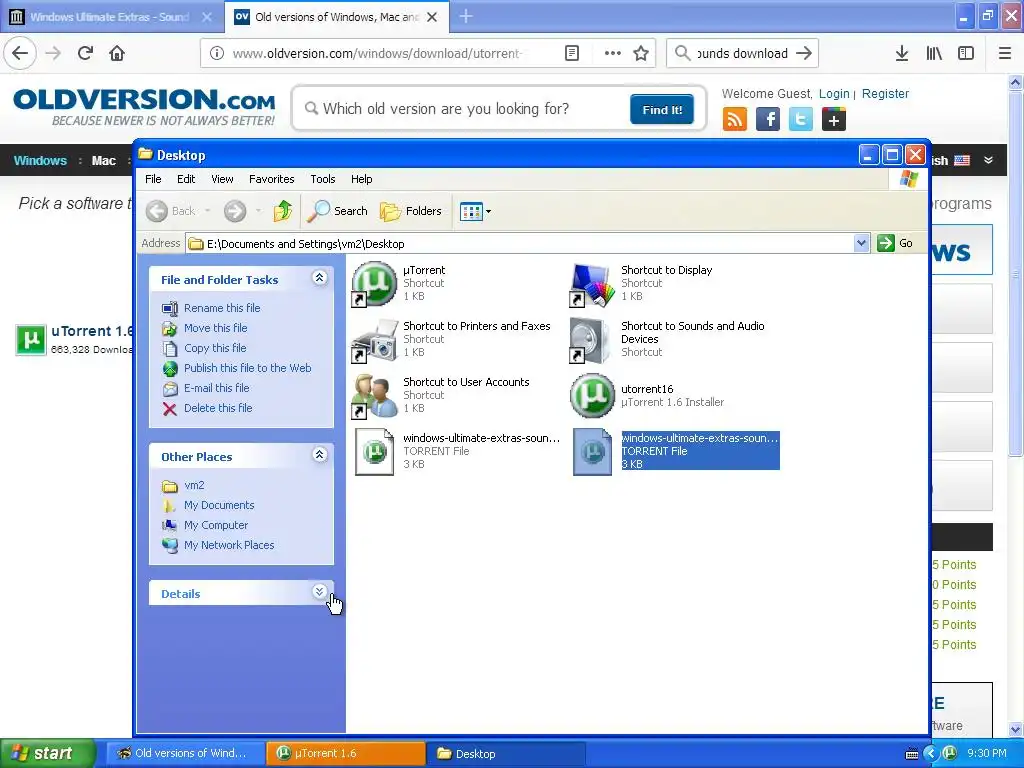Open the View menu in Desktop window
The image size is (1024, 768).
pos(222,179)
